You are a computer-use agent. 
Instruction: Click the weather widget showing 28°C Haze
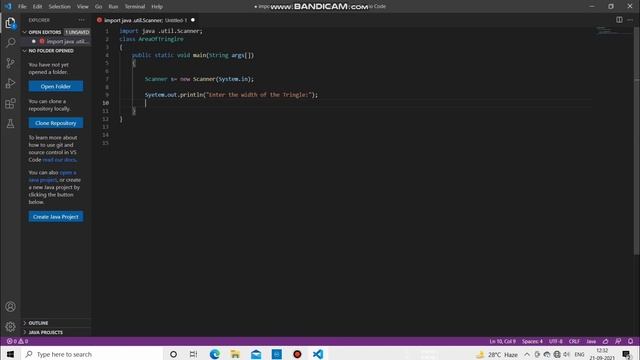tap(498, 354)
